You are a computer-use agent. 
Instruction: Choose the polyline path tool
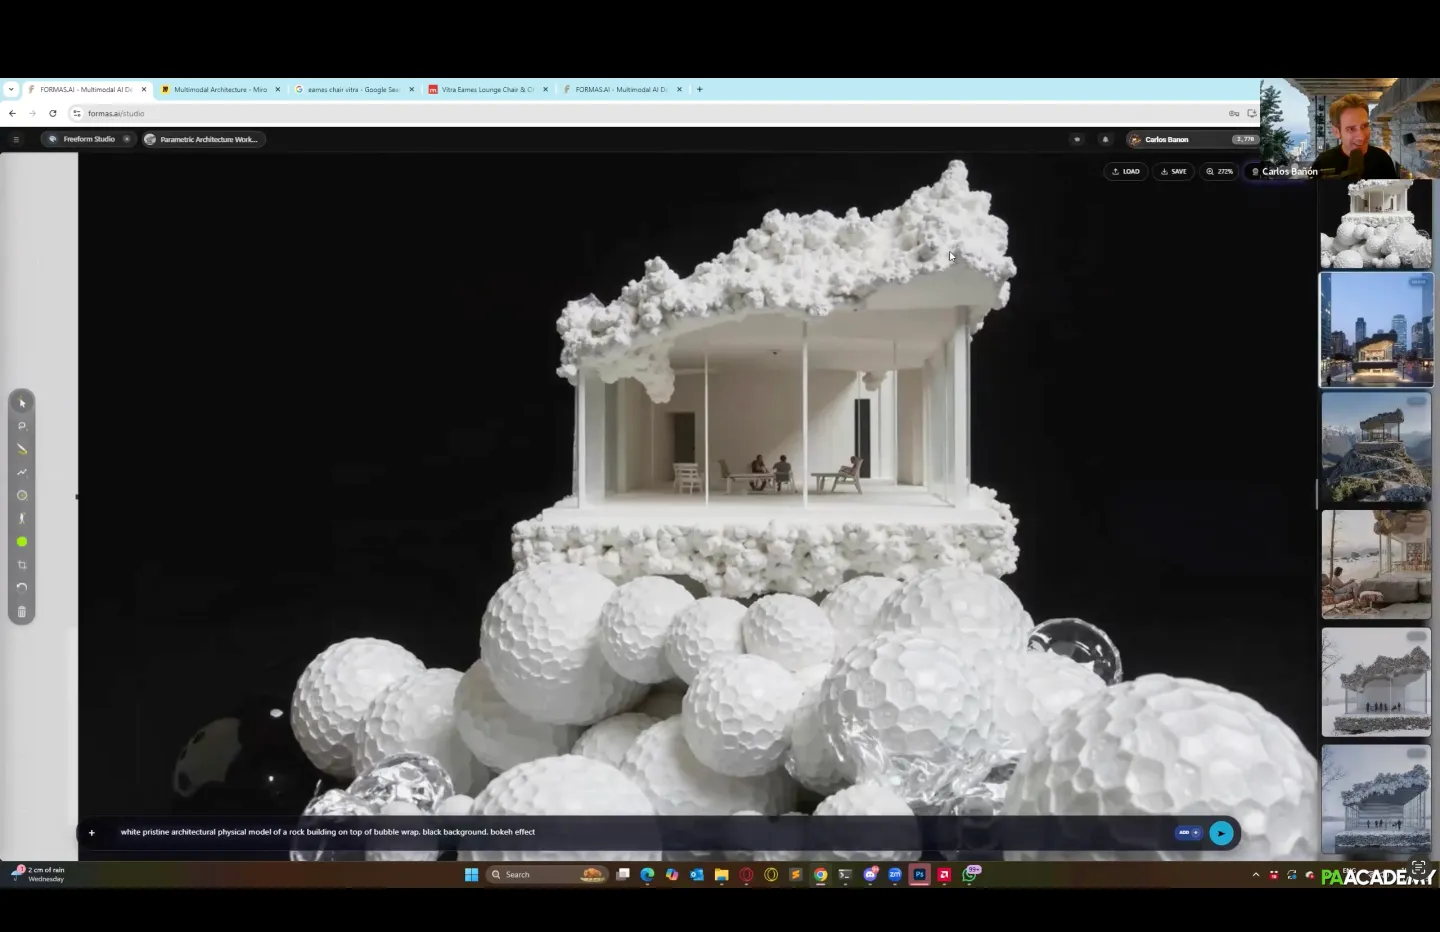[x=22, y=472]
